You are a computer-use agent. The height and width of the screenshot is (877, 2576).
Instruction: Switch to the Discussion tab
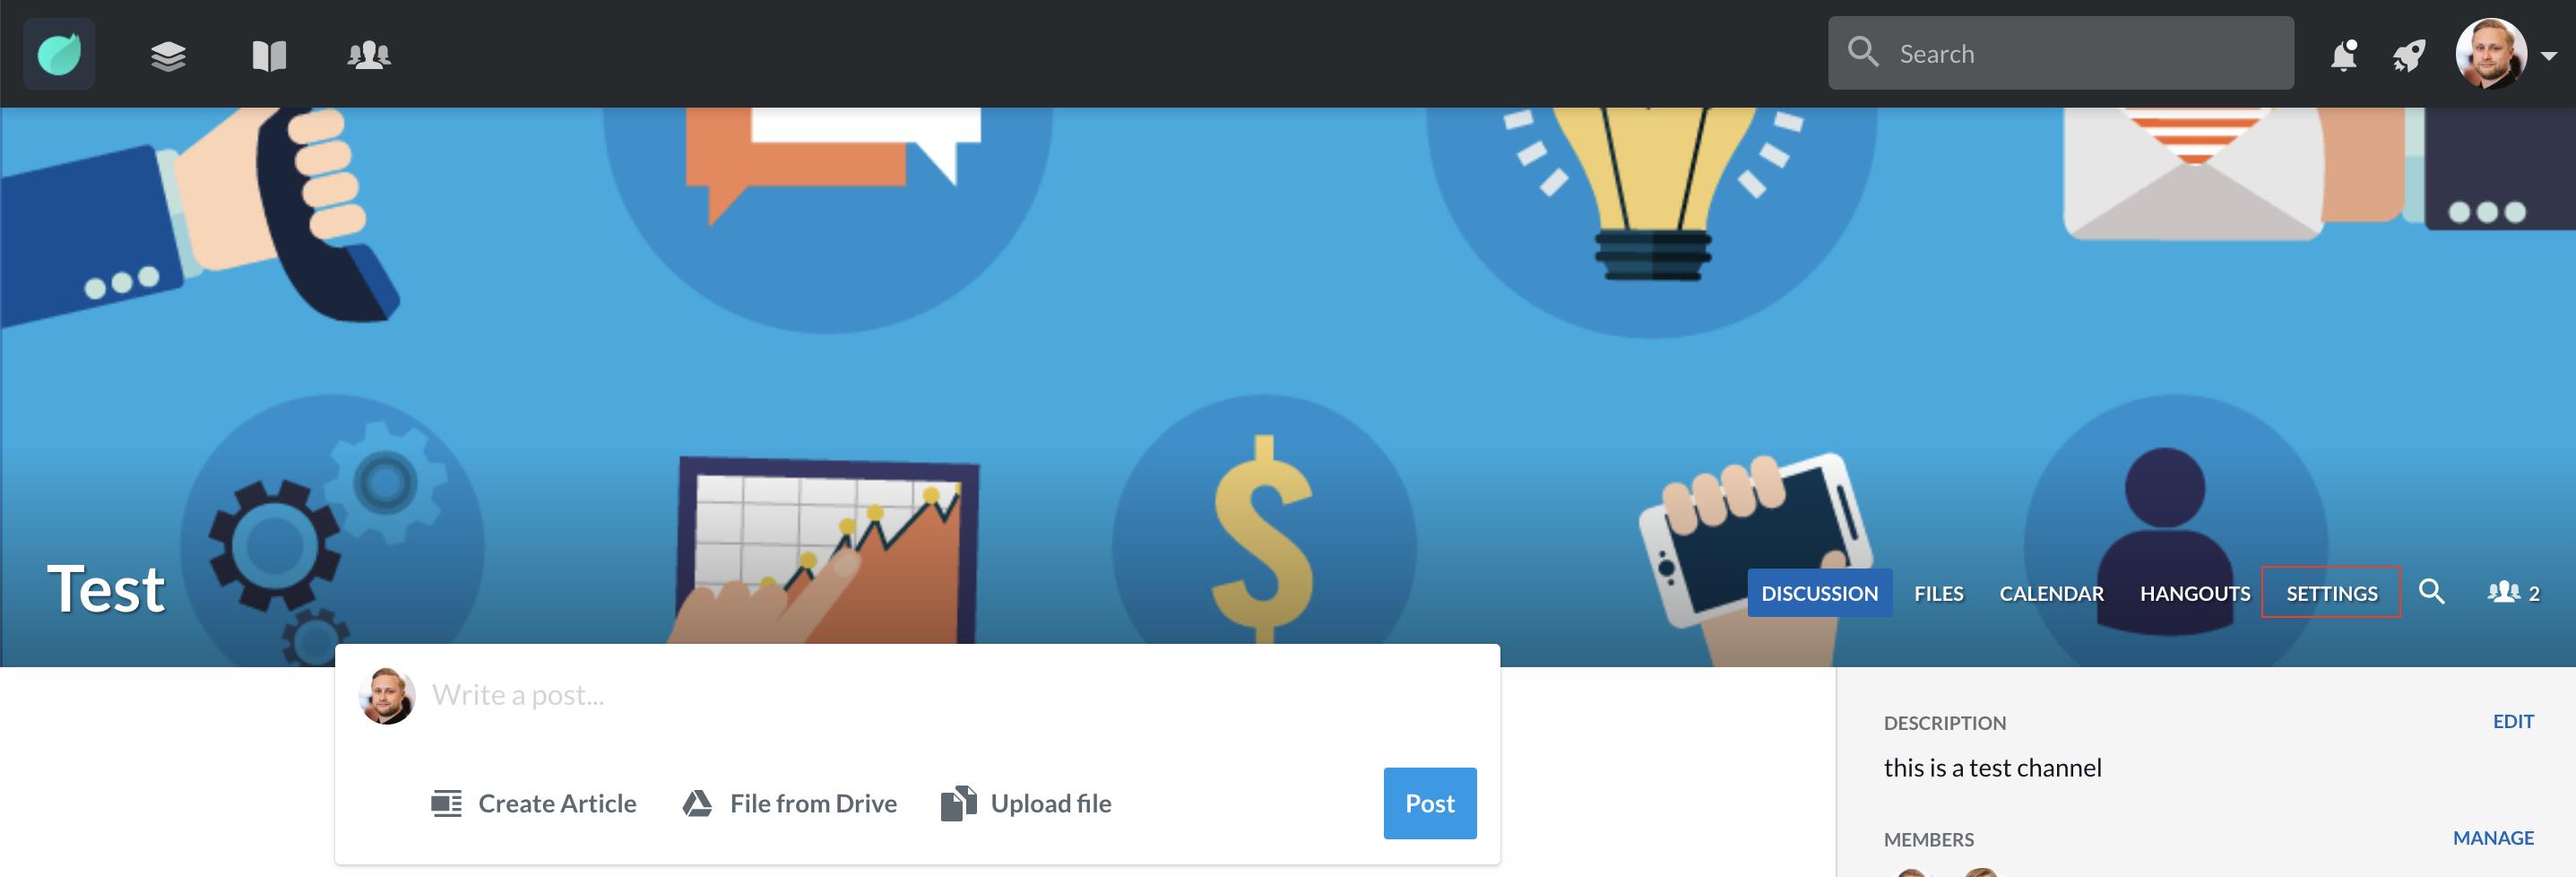point(1819,593)
